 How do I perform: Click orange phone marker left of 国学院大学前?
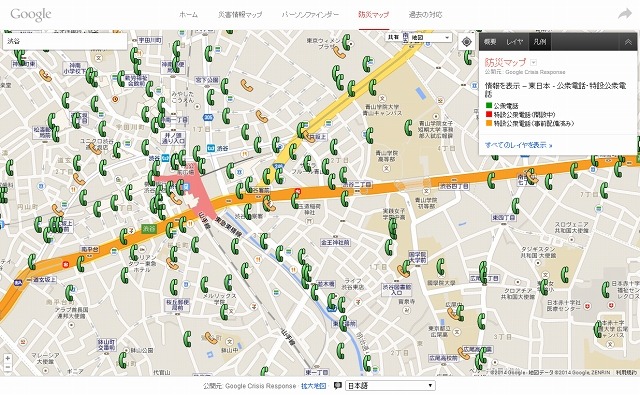coord(402,271)
